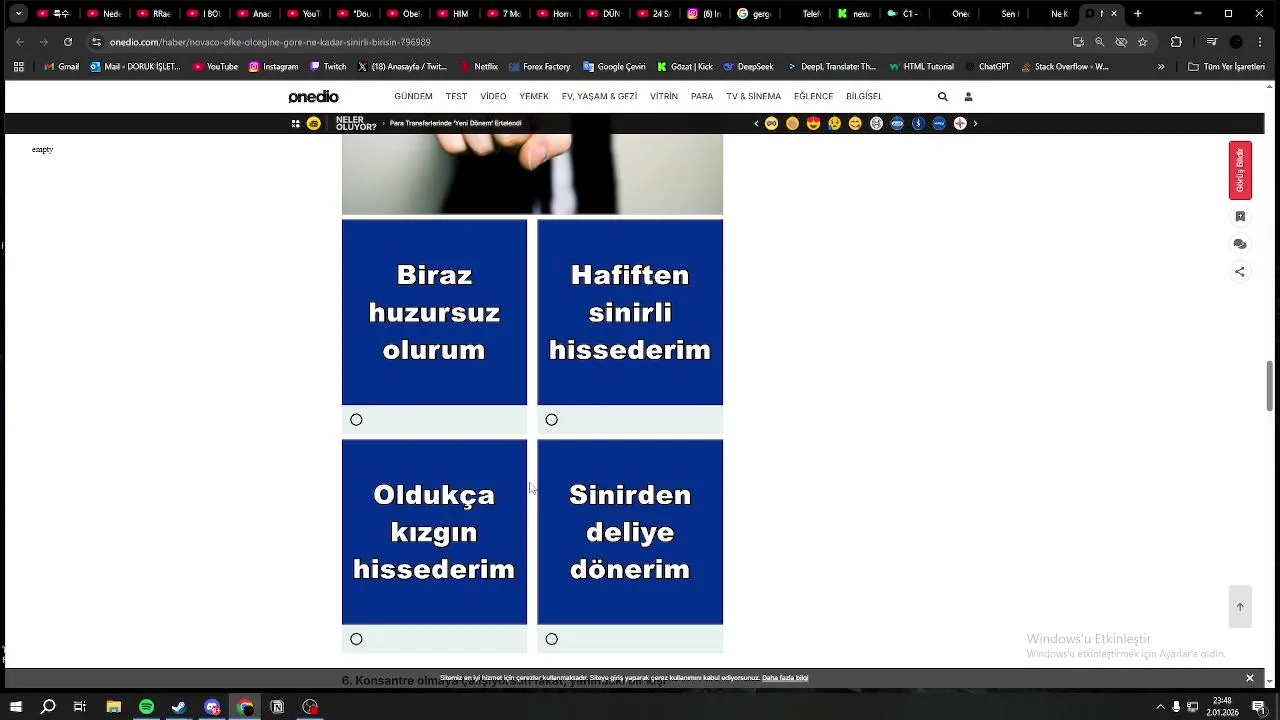Open the GÜNDEM menu

(413, 97)
